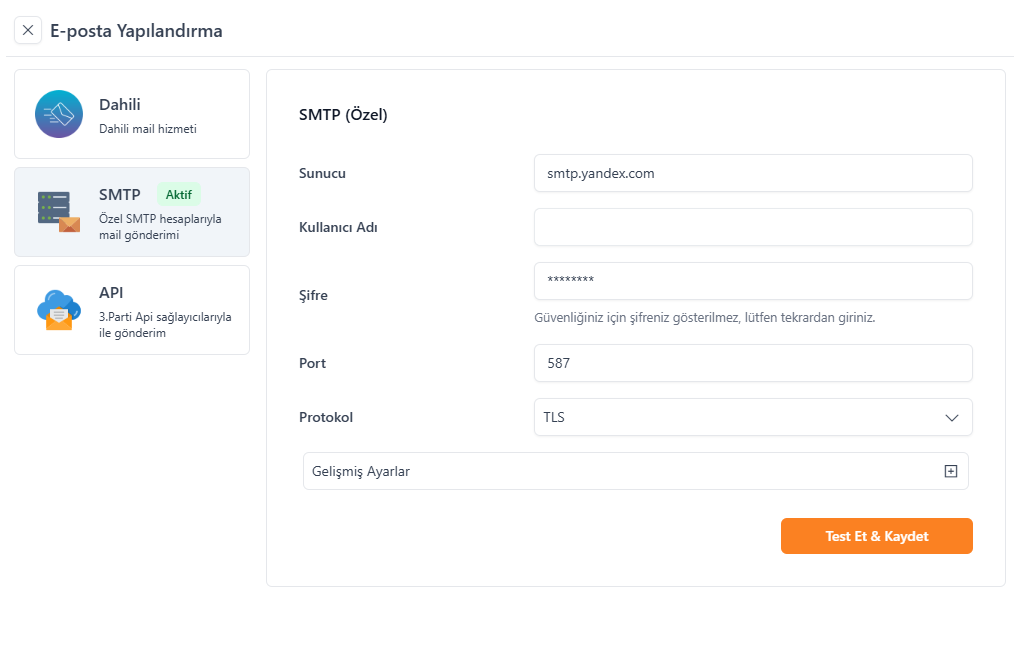This screenshot has height=657, width=1022.
Task: Switch to the SMTP option title
Action: pos(119,194)
